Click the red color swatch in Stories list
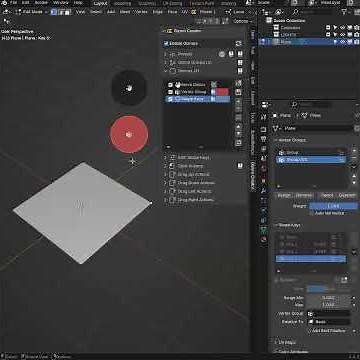This screenshot has width=360, height=360. coord(222,92)
